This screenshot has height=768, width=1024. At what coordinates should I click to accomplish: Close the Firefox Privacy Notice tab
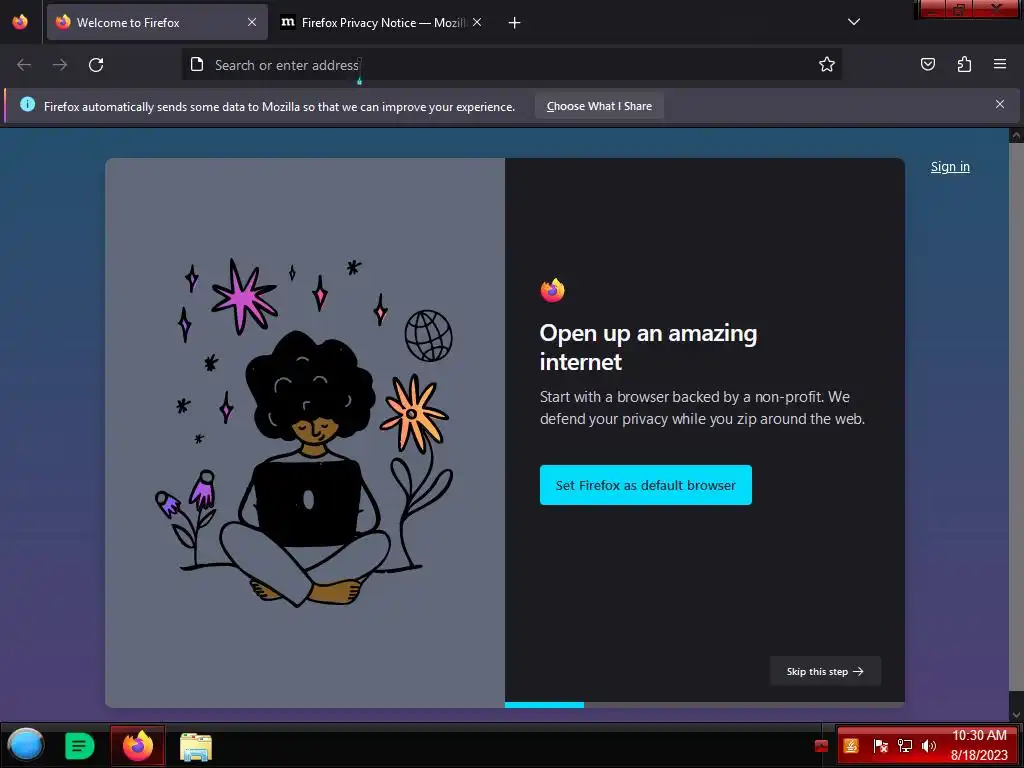(x=477, y=22)
